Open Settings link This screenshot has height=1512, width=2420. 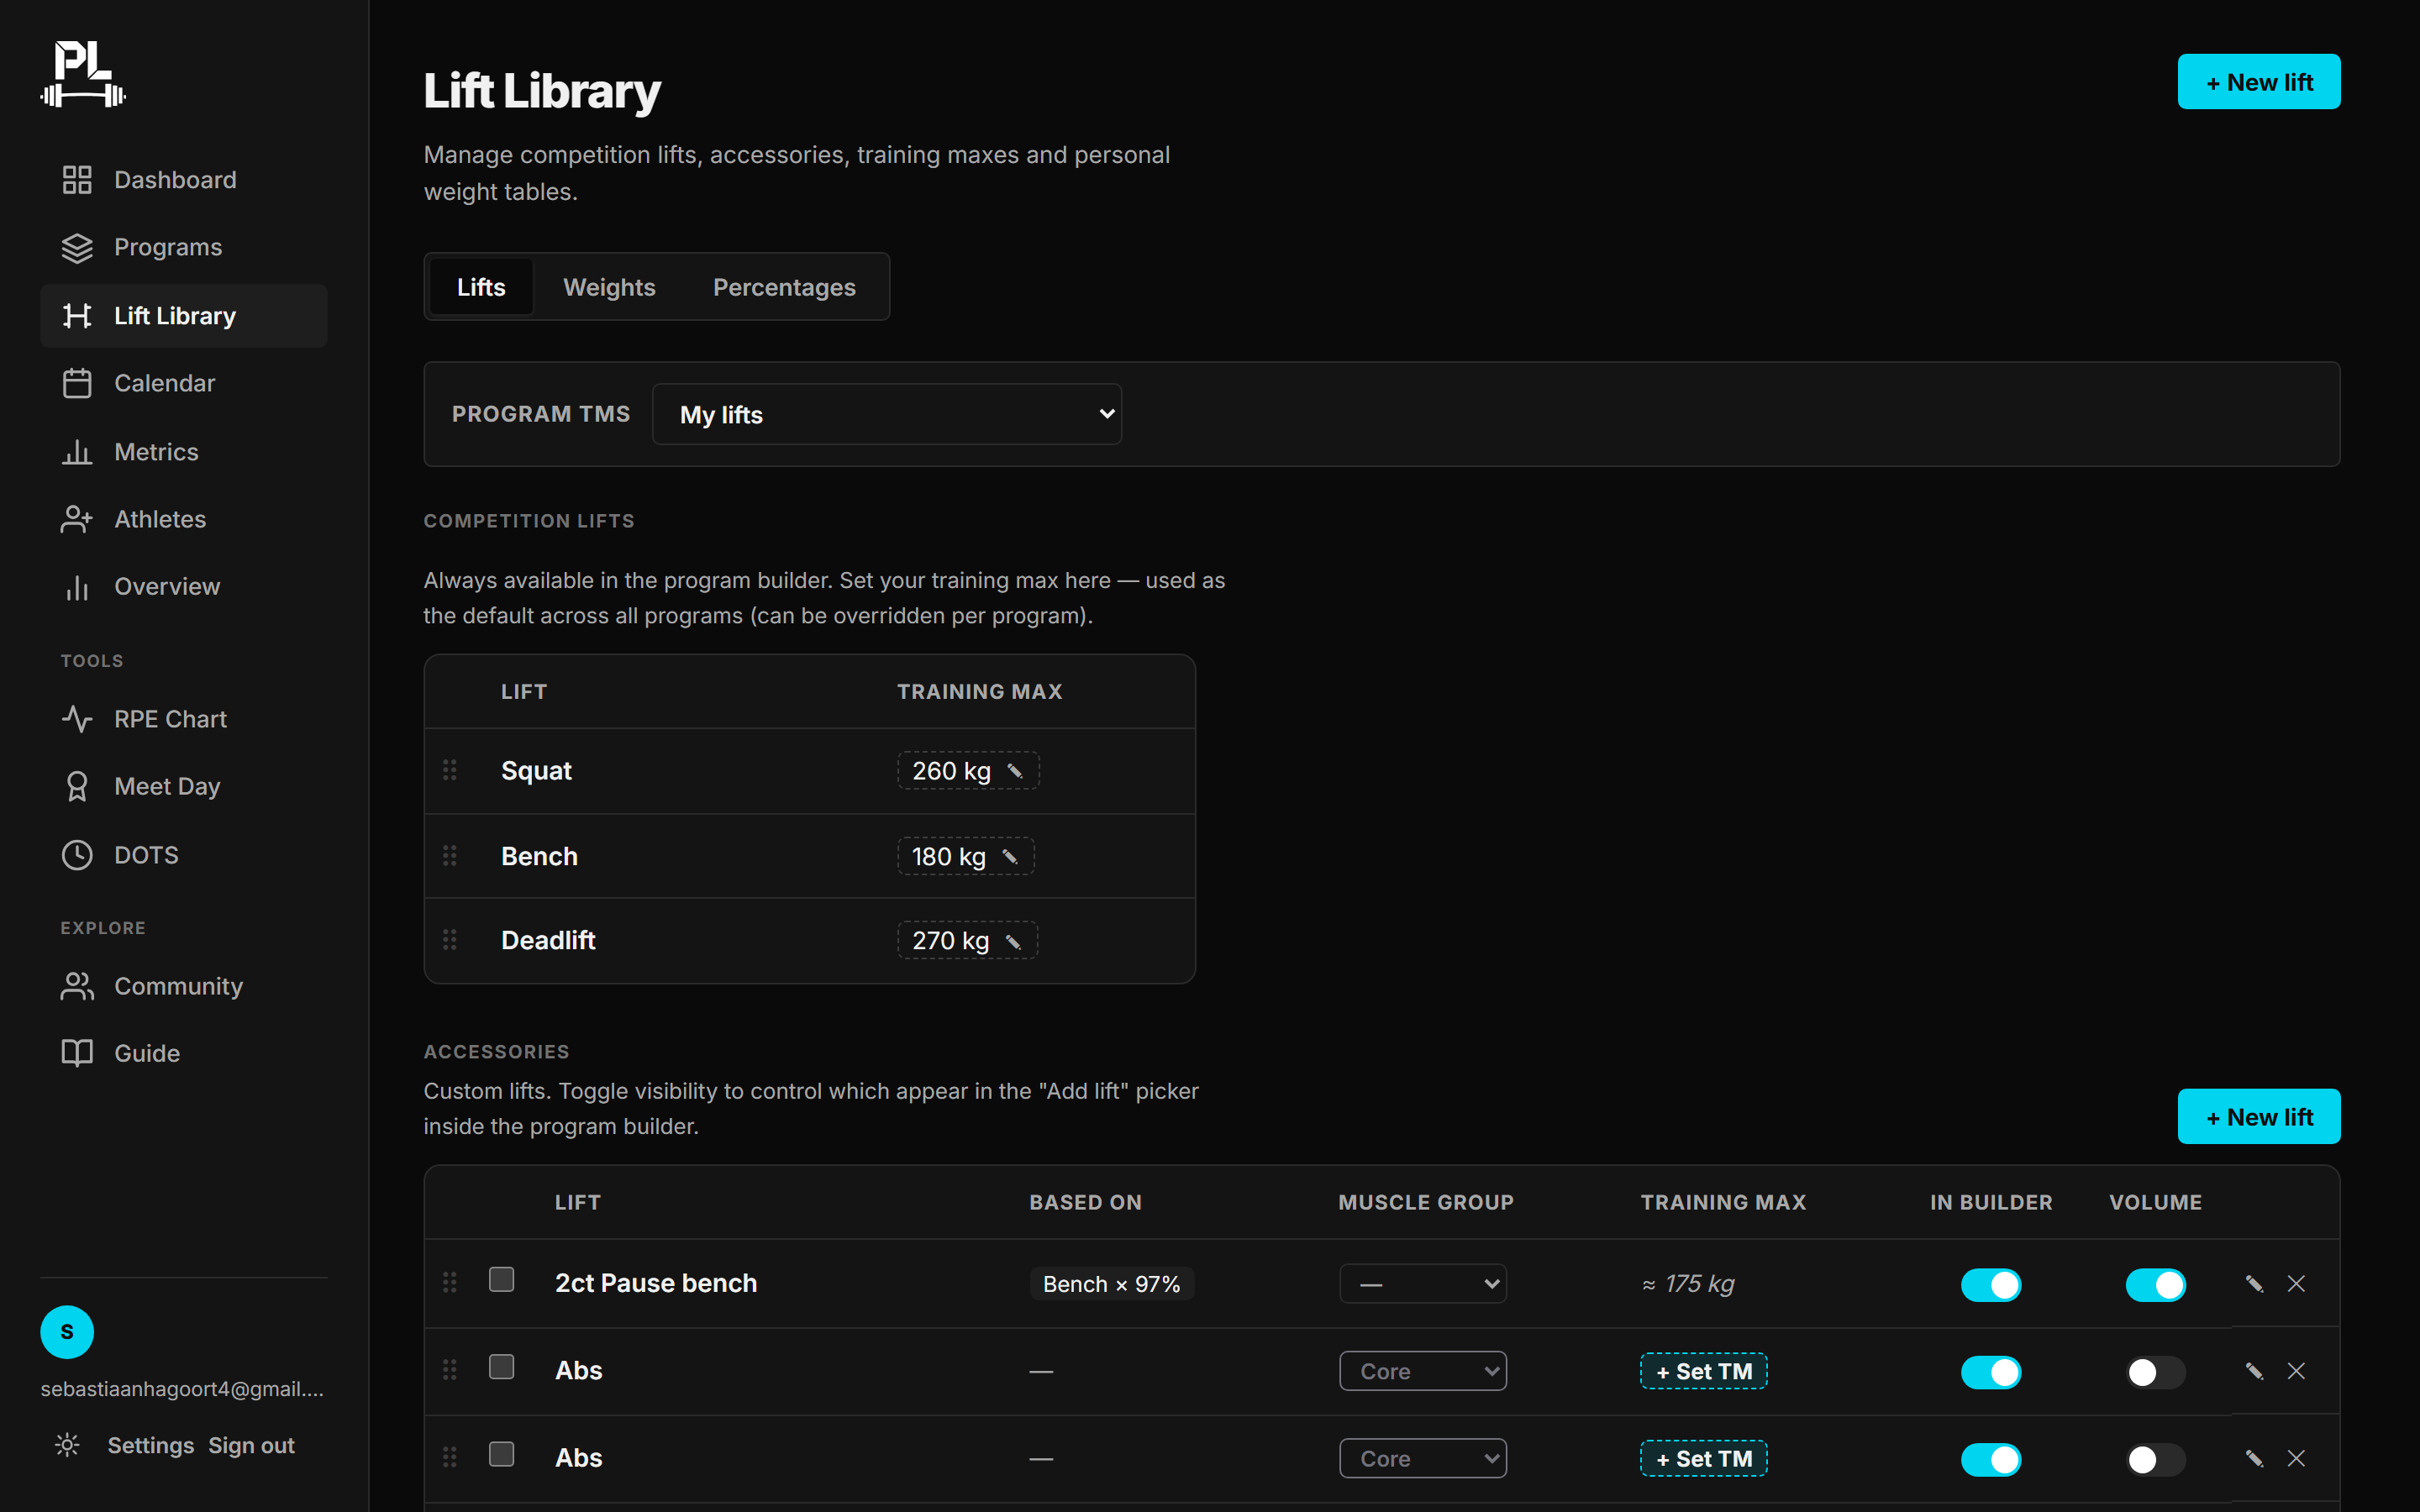pyautogui.click(x=151, y=1446)
